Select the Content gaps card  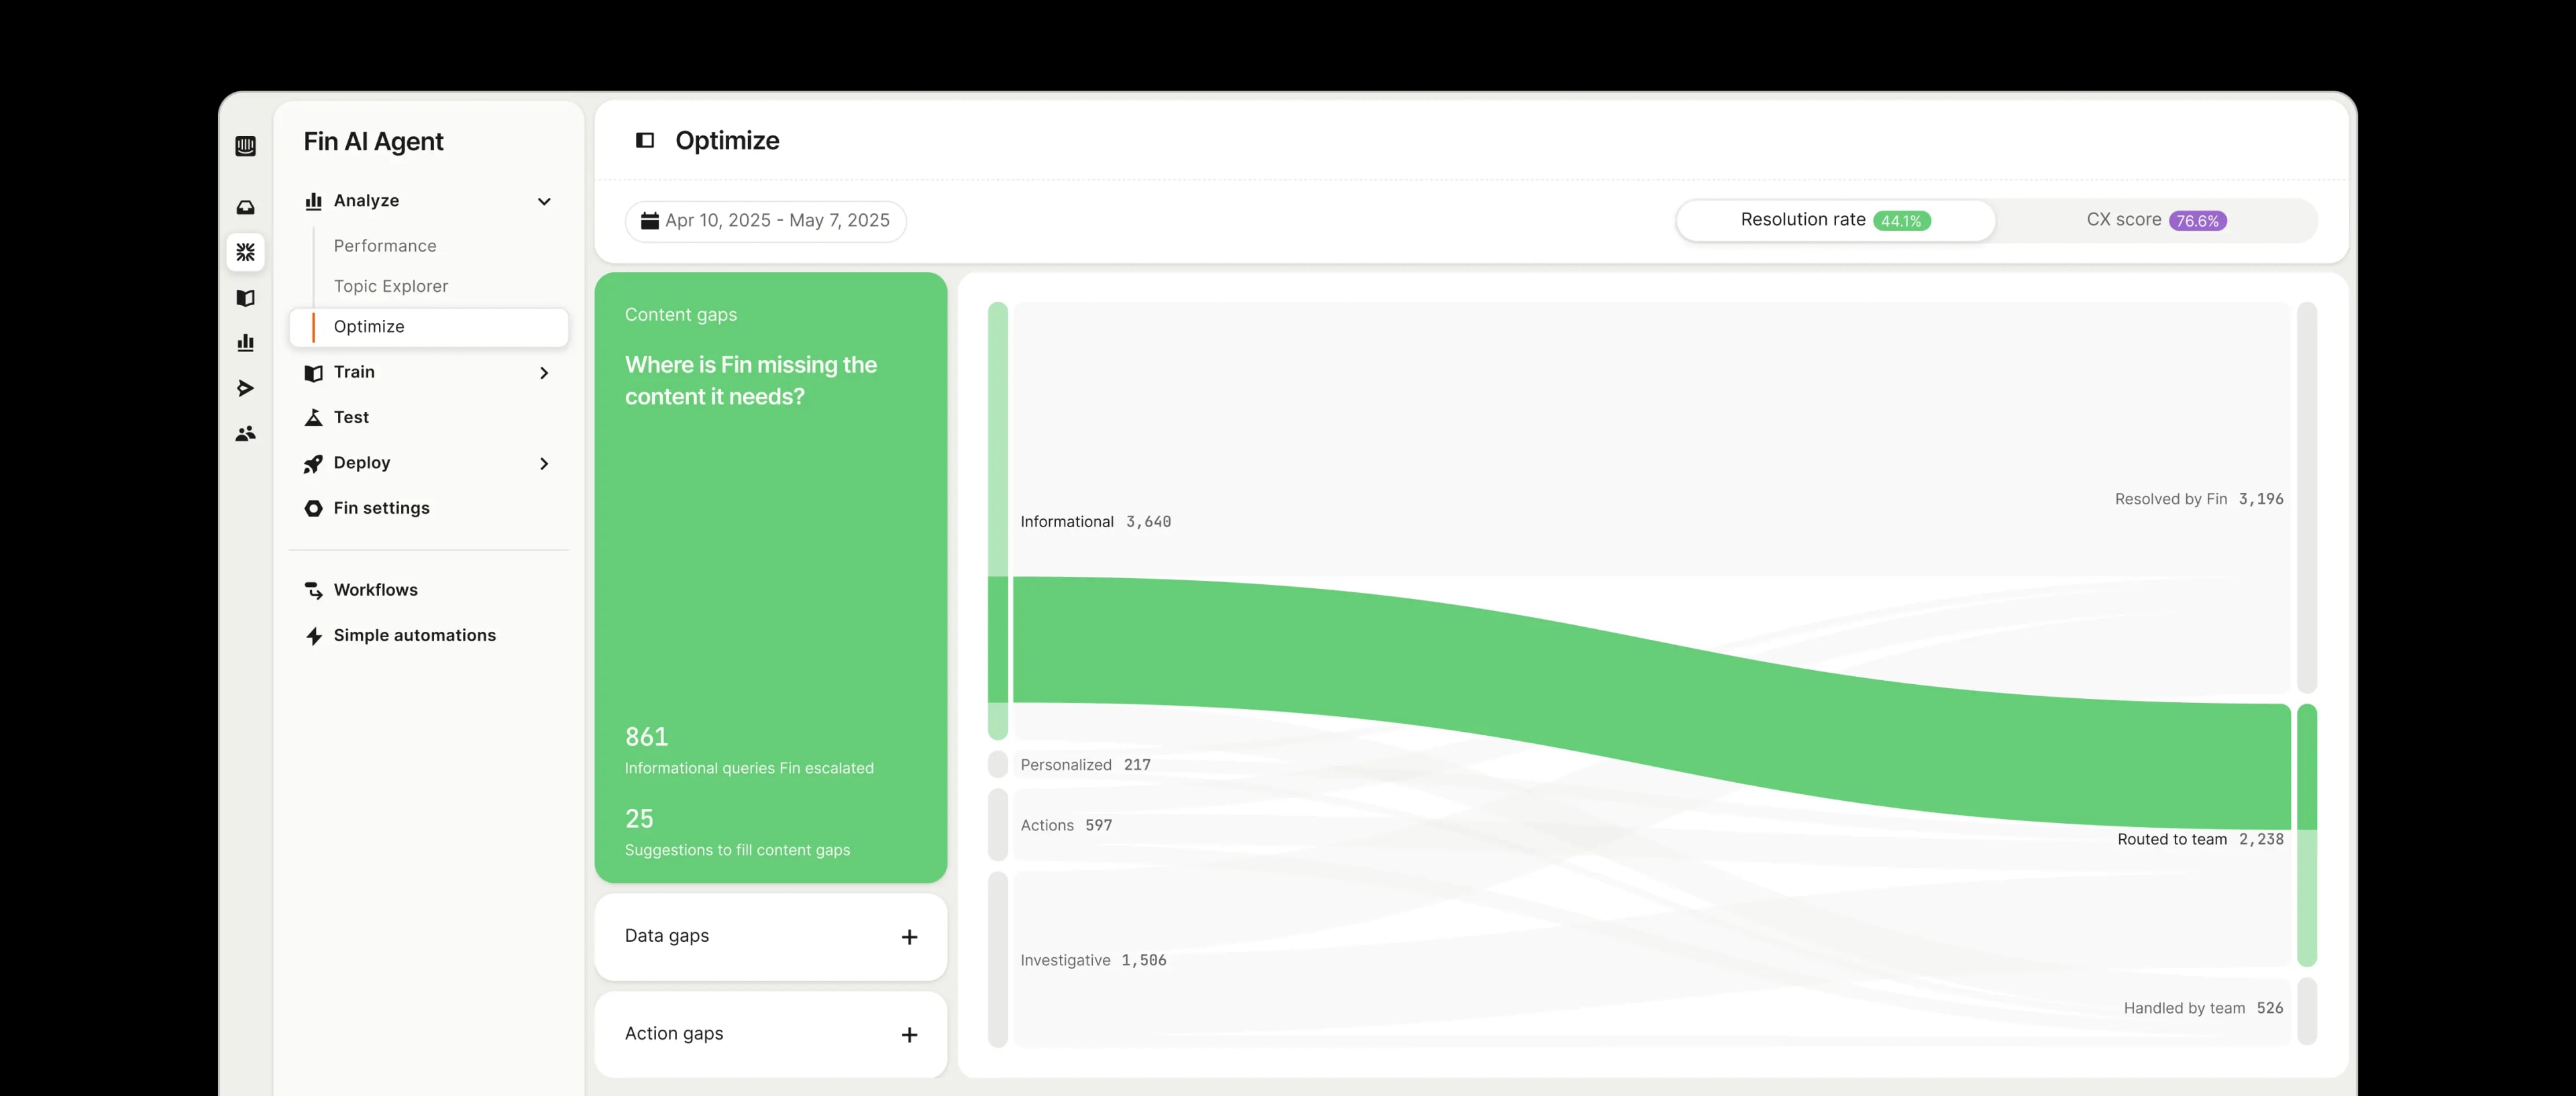tap(770, 577)
